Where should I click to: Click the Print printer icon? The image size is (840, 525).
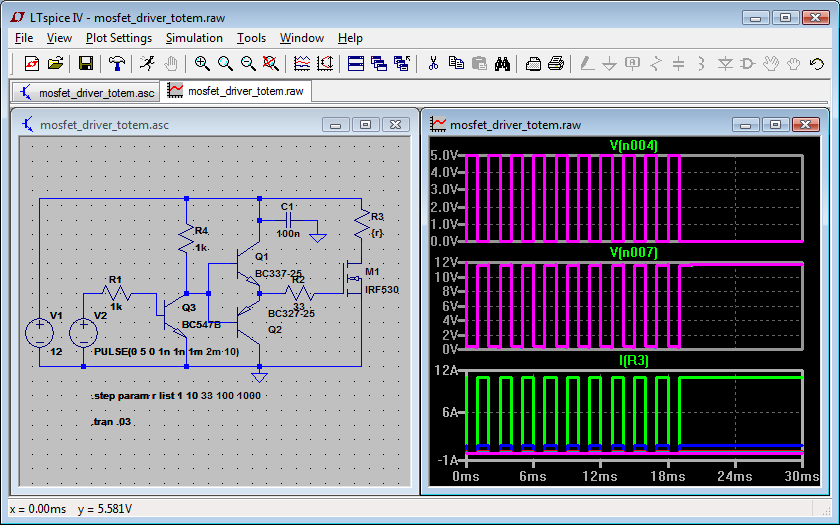click(x=556, y=64)
